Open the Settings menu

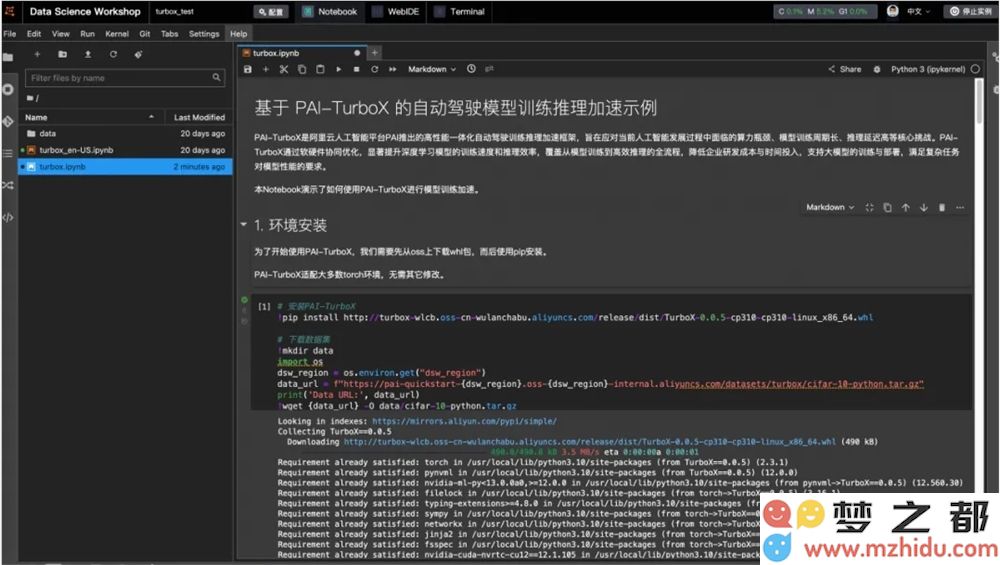(x=204, y=34)
